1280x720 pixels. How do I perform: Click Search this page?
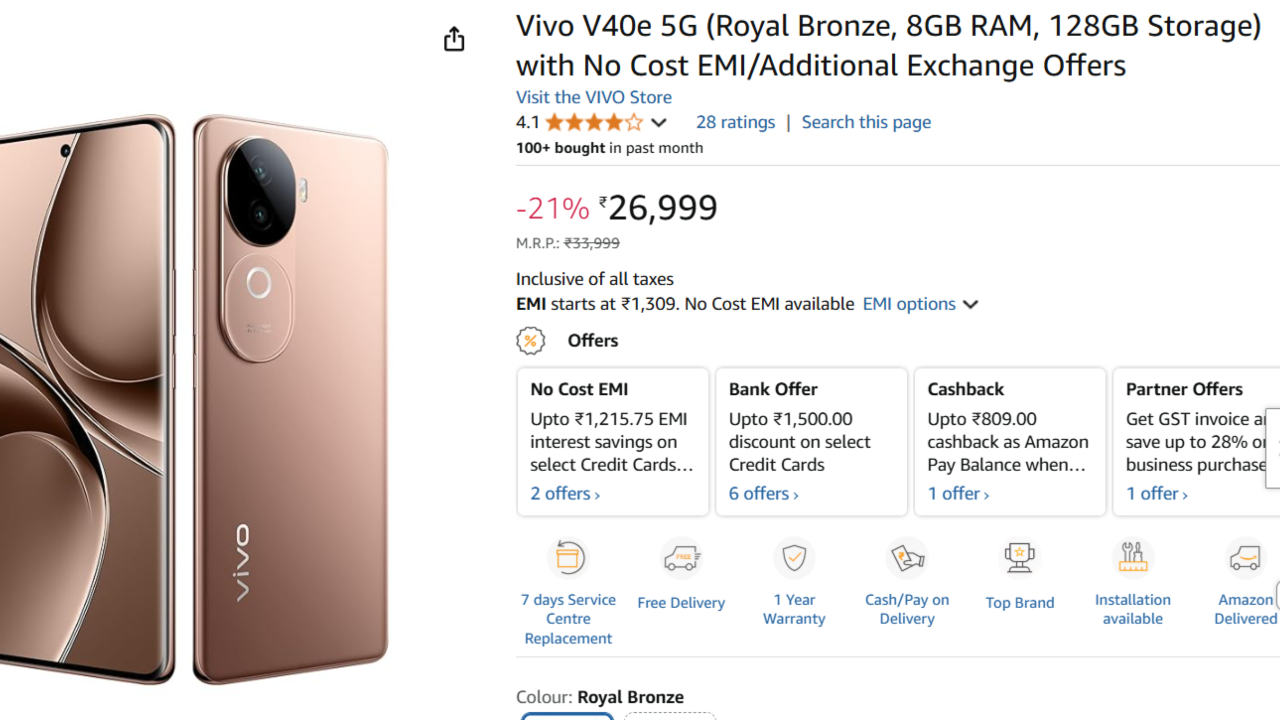tap(866, 122)
